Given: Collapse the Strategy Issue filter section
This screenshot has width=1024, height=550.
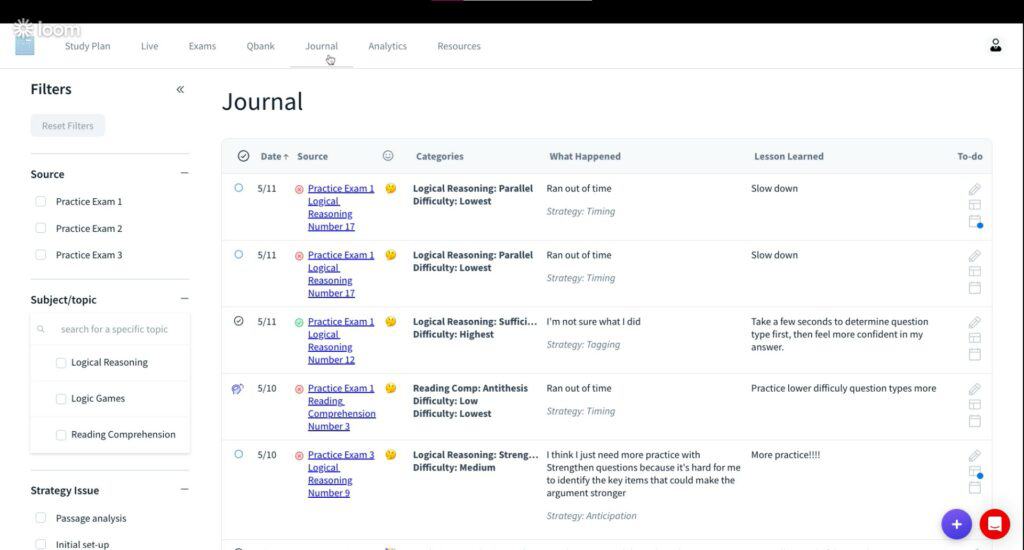Looking at the screenshot, I should (x=184, y=489).
